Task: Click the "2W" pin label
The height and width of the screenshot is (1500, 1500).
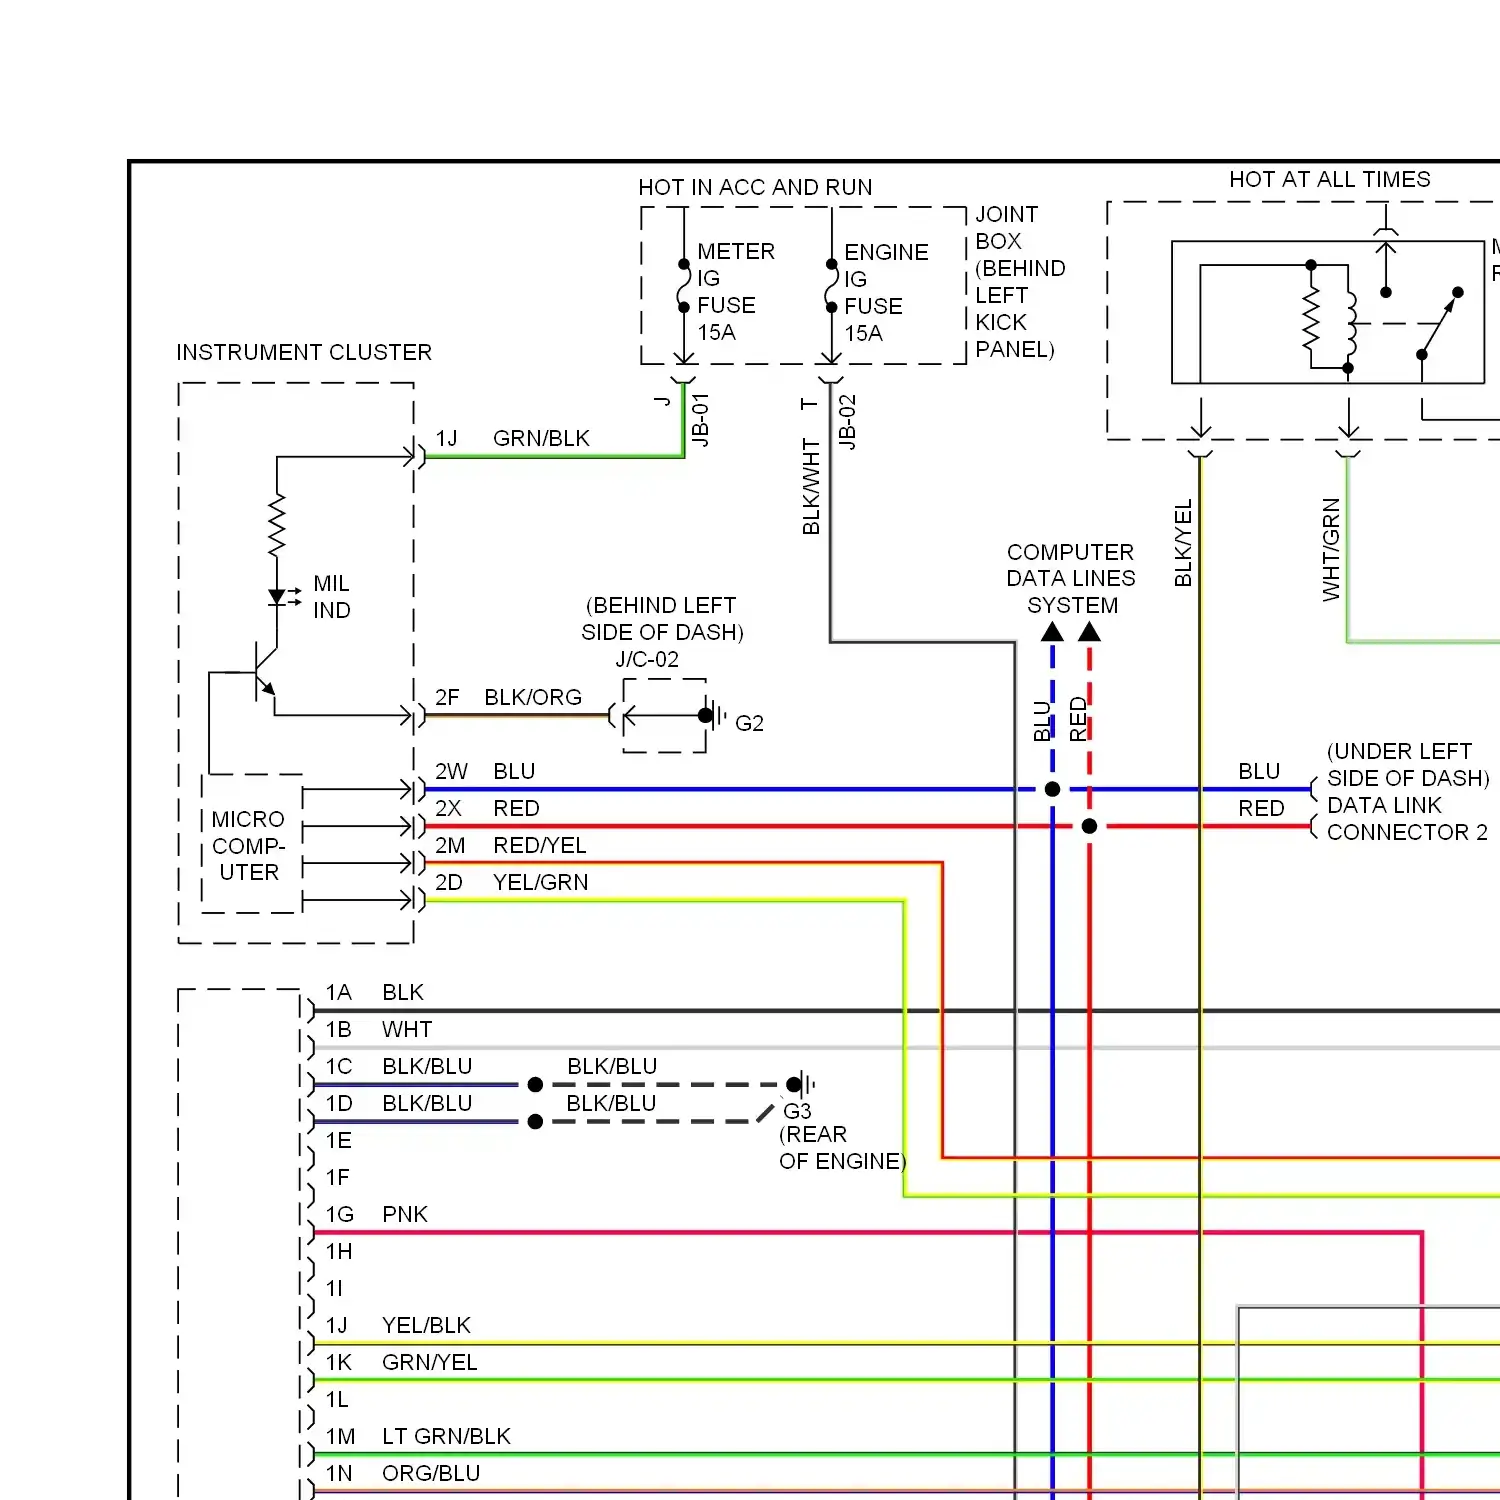Action: click(451, 771)
